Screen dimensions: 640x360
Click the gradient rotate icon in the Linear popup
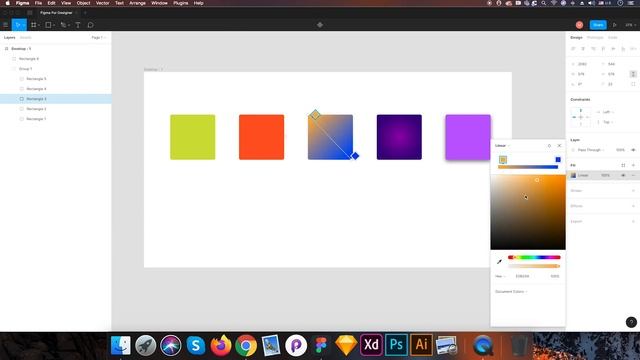coord(549,146)
